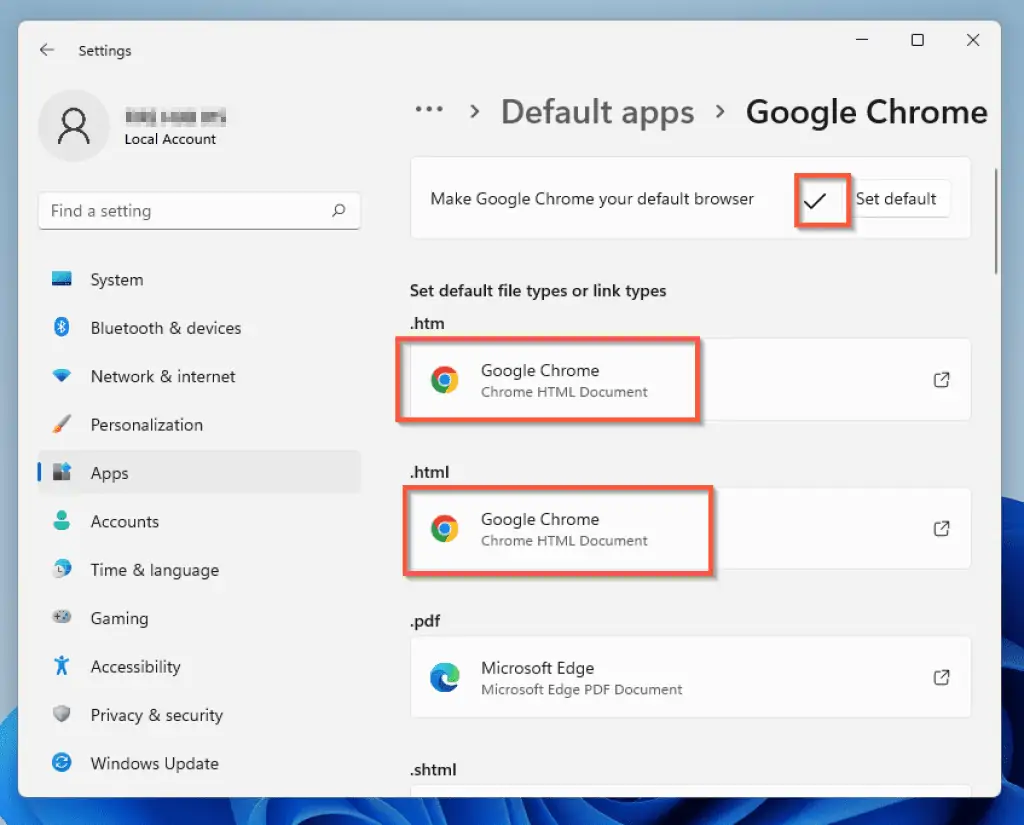The width and height of the screenshot is (1024, 825).
Task: Click the user profile avatar icon
Action: [74, 125]
